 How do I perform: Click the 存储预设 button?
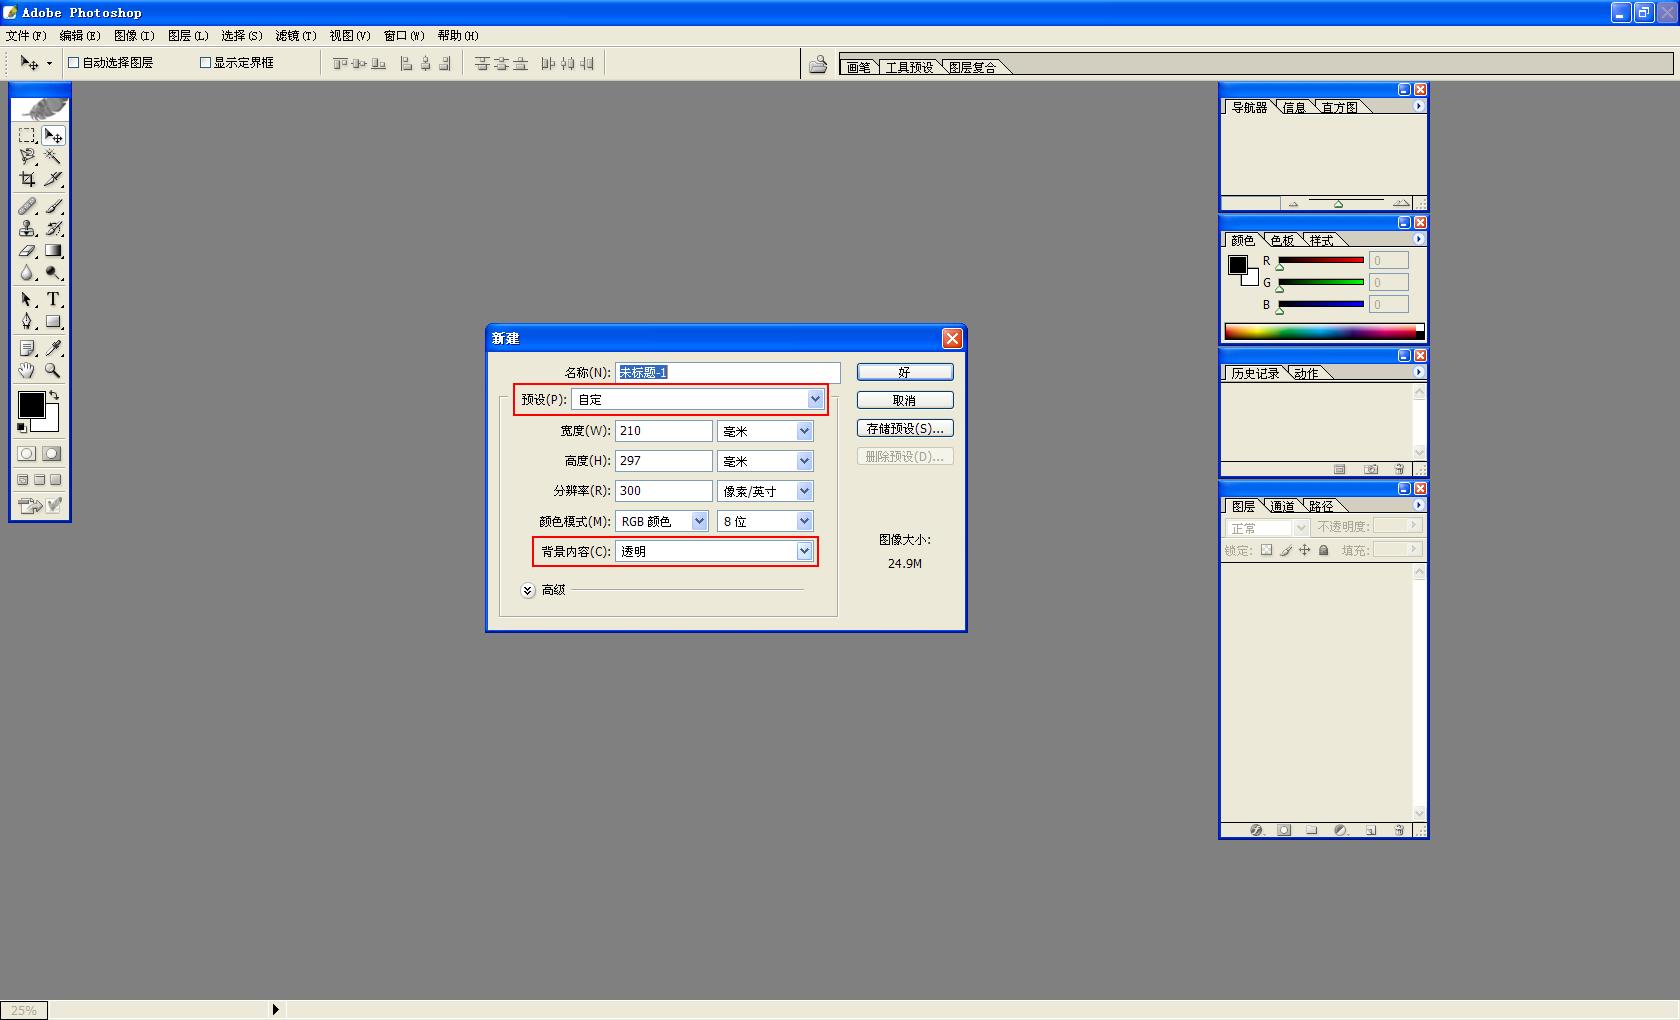point(904,428)
